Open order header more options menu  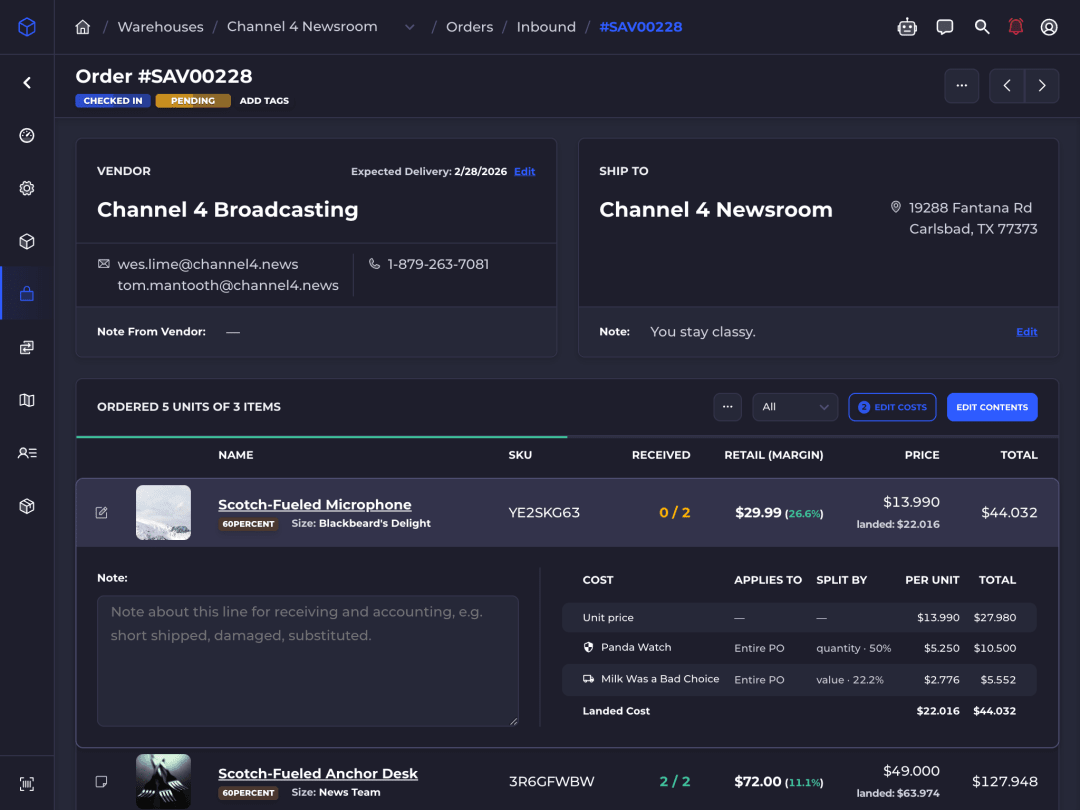tap(962, 85)
